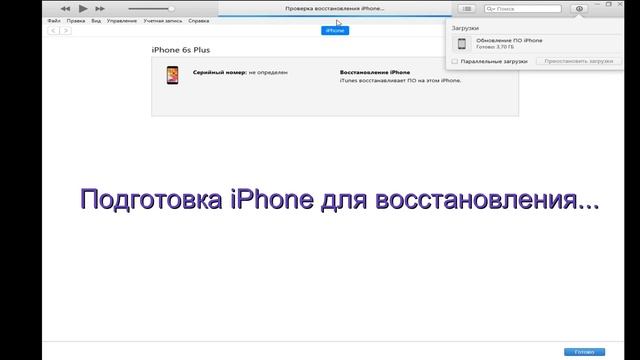Click the rewind playback button
640x360 pixels.
tap(65, 9)
